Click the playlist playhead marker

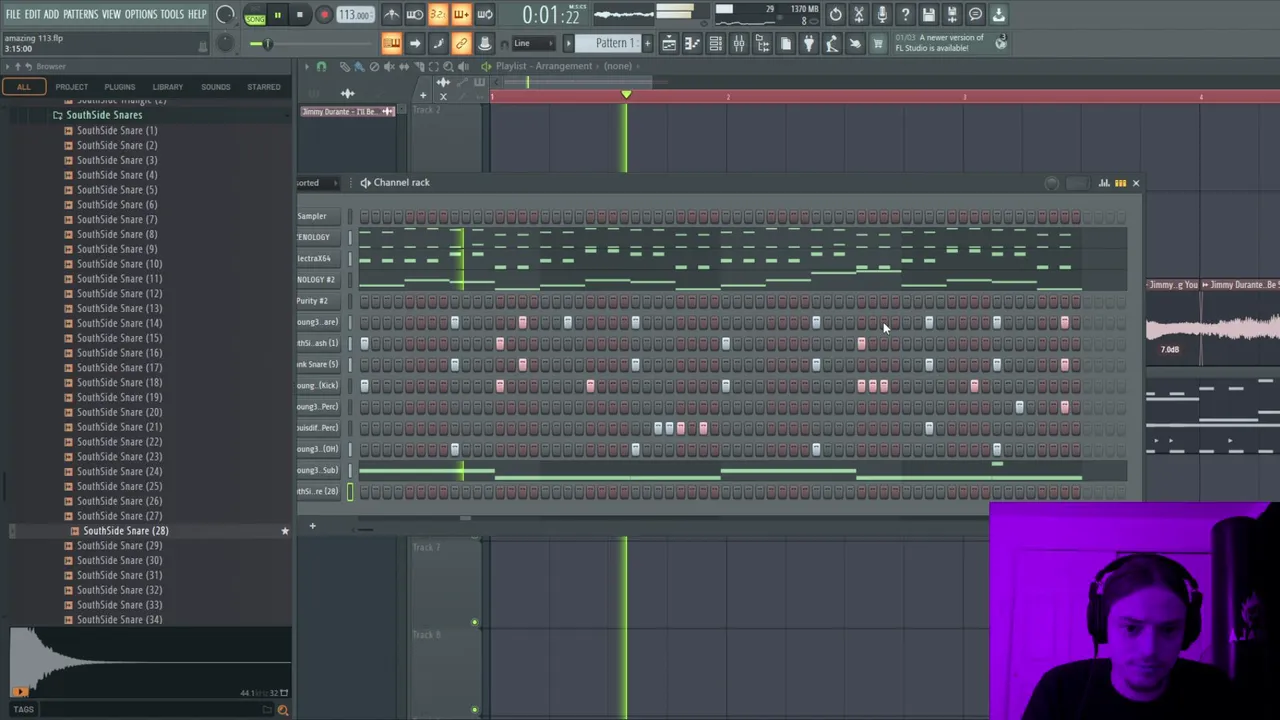click(x=626, y=95)
